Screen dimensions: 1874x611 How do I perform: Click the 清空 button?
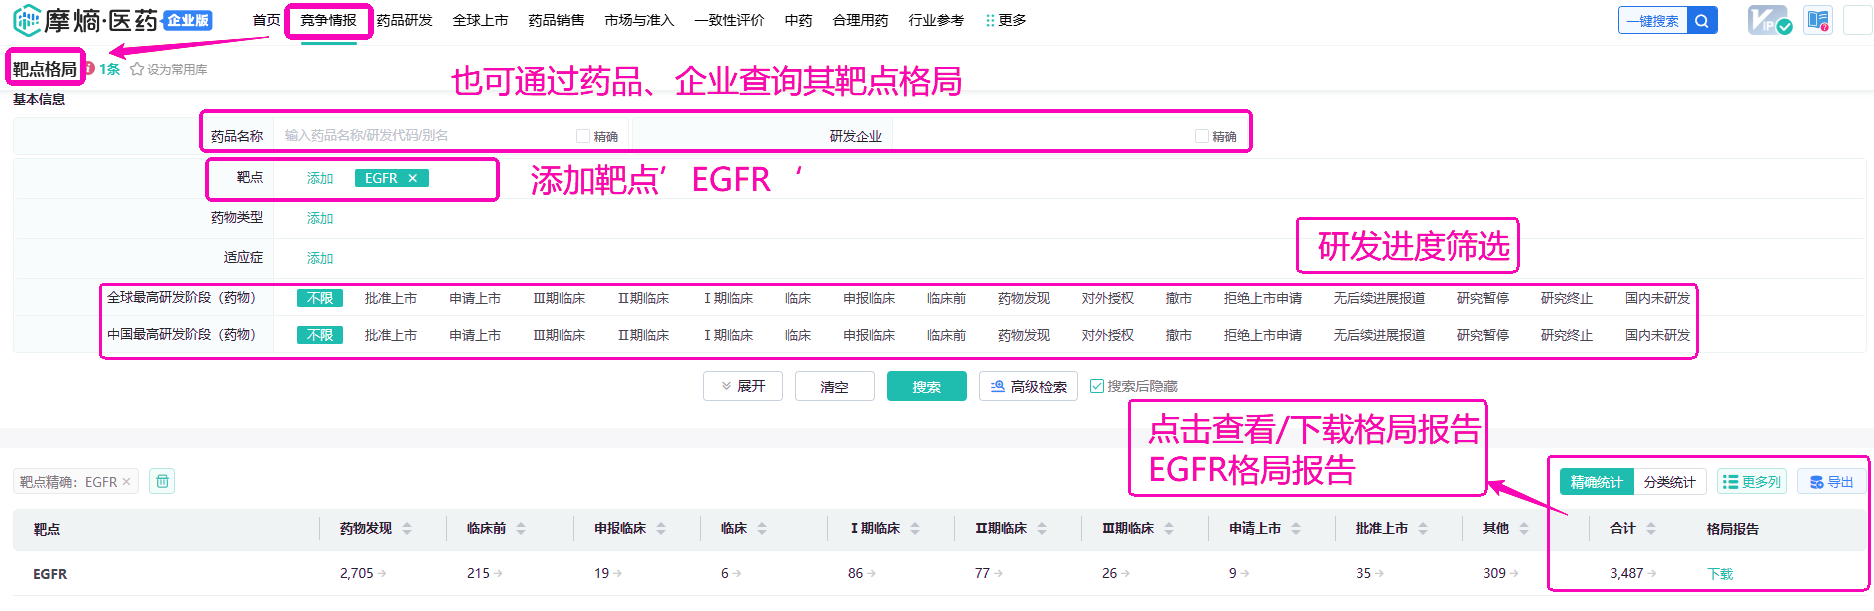834,386
